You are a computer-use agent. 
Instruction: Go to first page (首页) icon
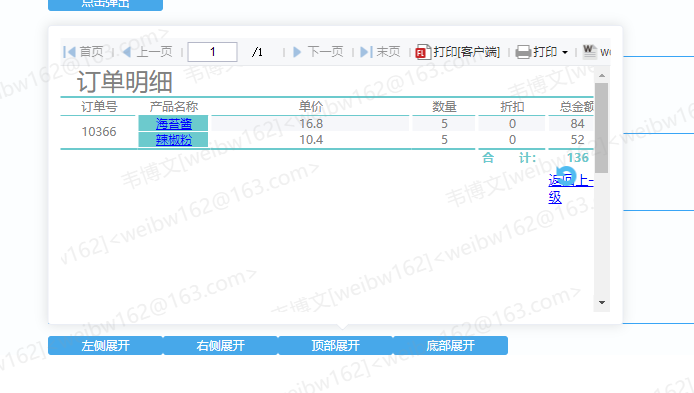pos(69,52)
